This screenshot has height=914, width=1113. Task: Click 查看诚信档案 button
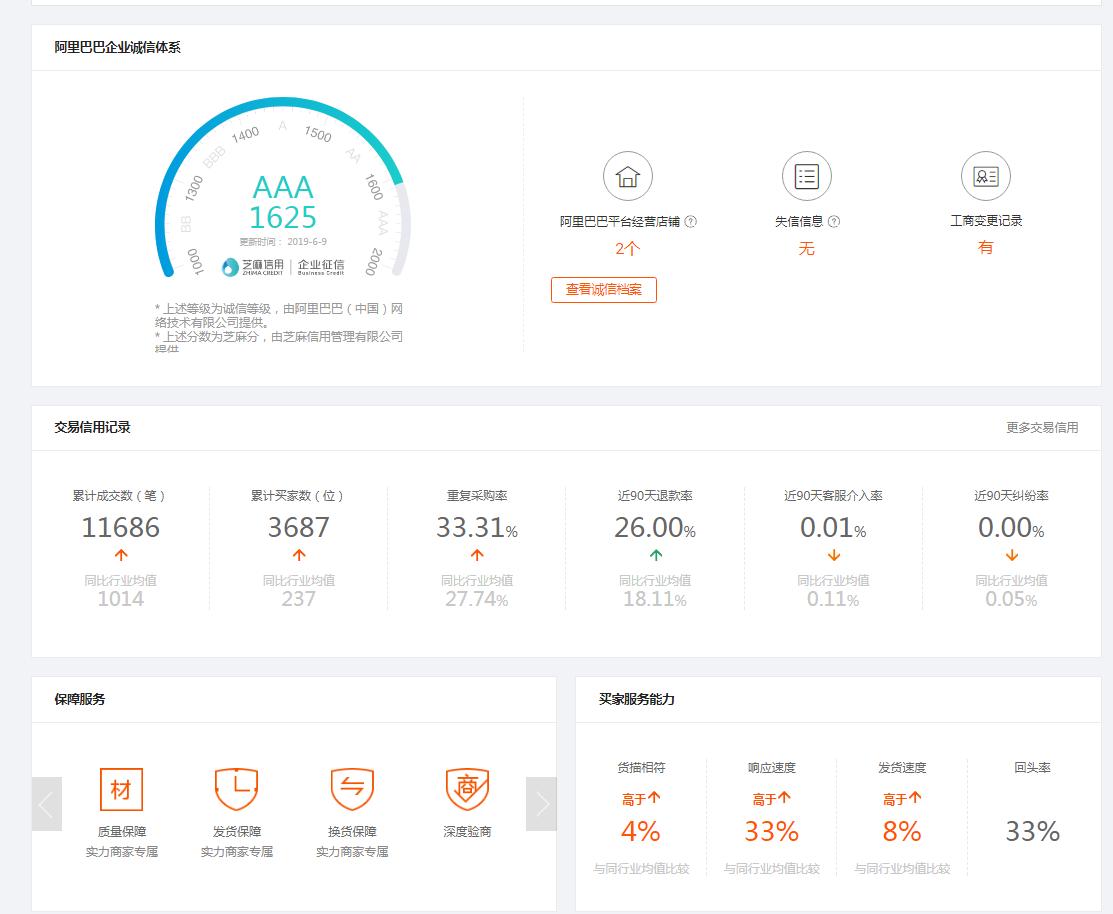pyautogui.click(x=603, y=290)
